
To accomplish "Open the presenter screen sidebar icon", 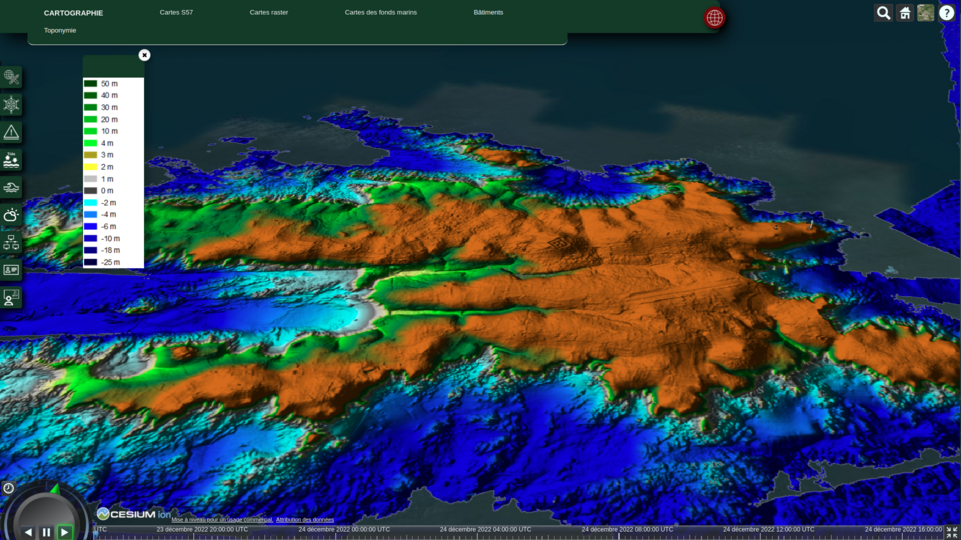I will pyautogui.click(x=11, y=298).
